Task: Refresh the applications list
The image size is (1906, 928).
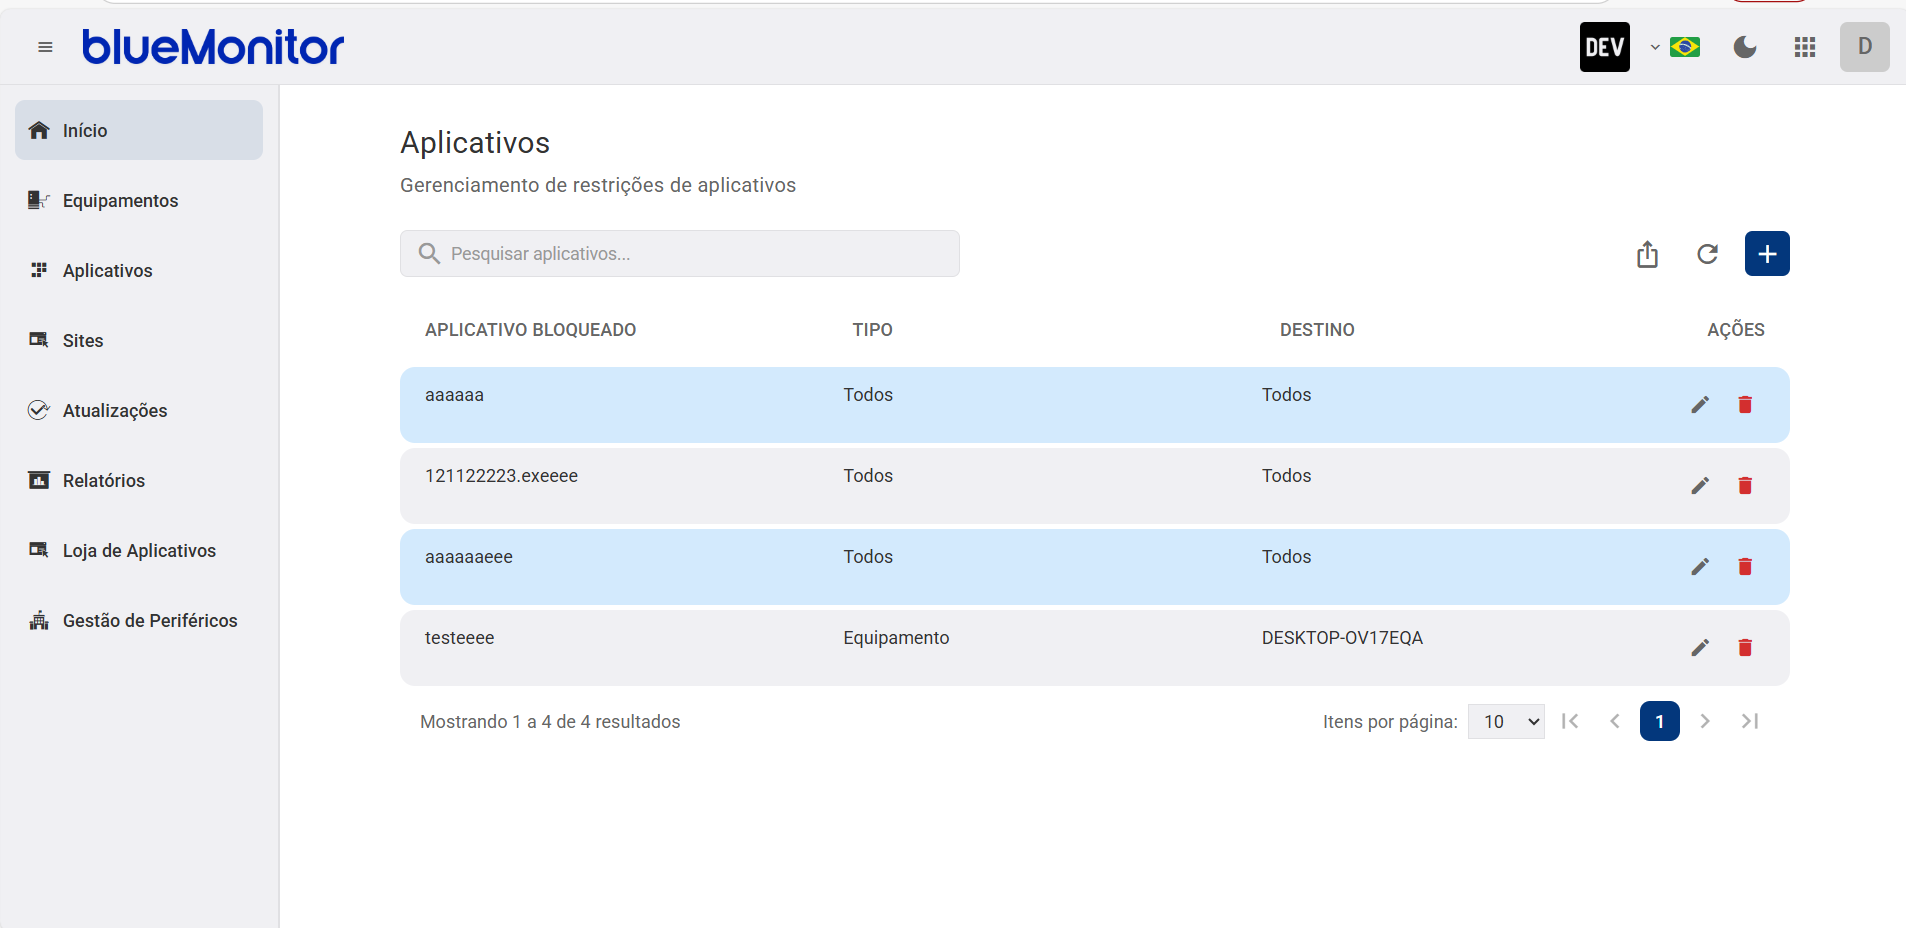Action: point(1707,254)
